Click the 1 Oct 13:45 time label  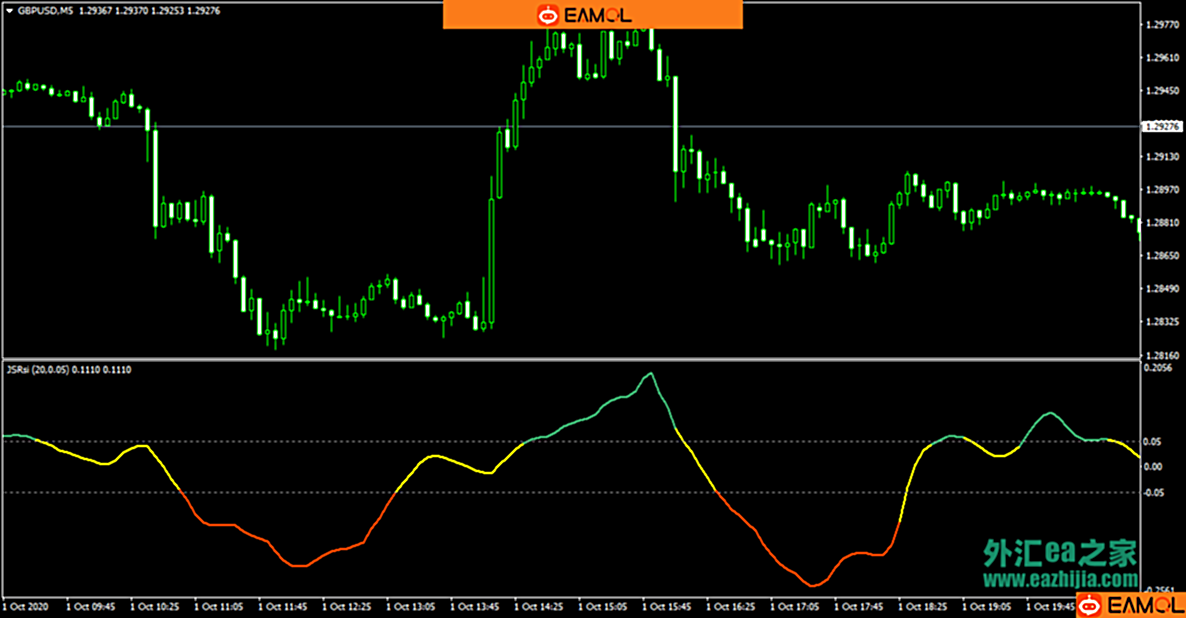476,606
